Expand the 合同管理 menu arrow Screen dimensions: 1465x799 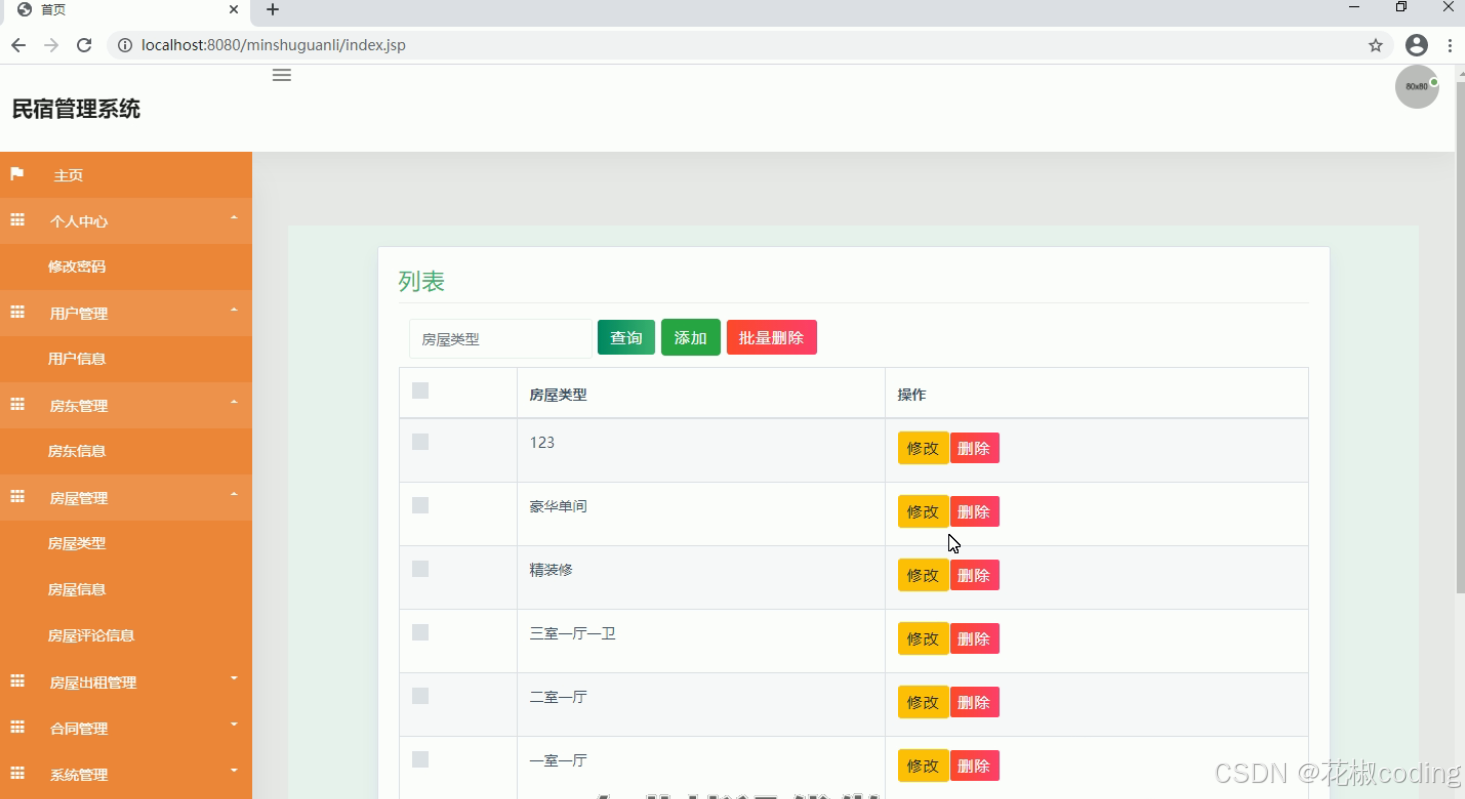coord(234,724)
